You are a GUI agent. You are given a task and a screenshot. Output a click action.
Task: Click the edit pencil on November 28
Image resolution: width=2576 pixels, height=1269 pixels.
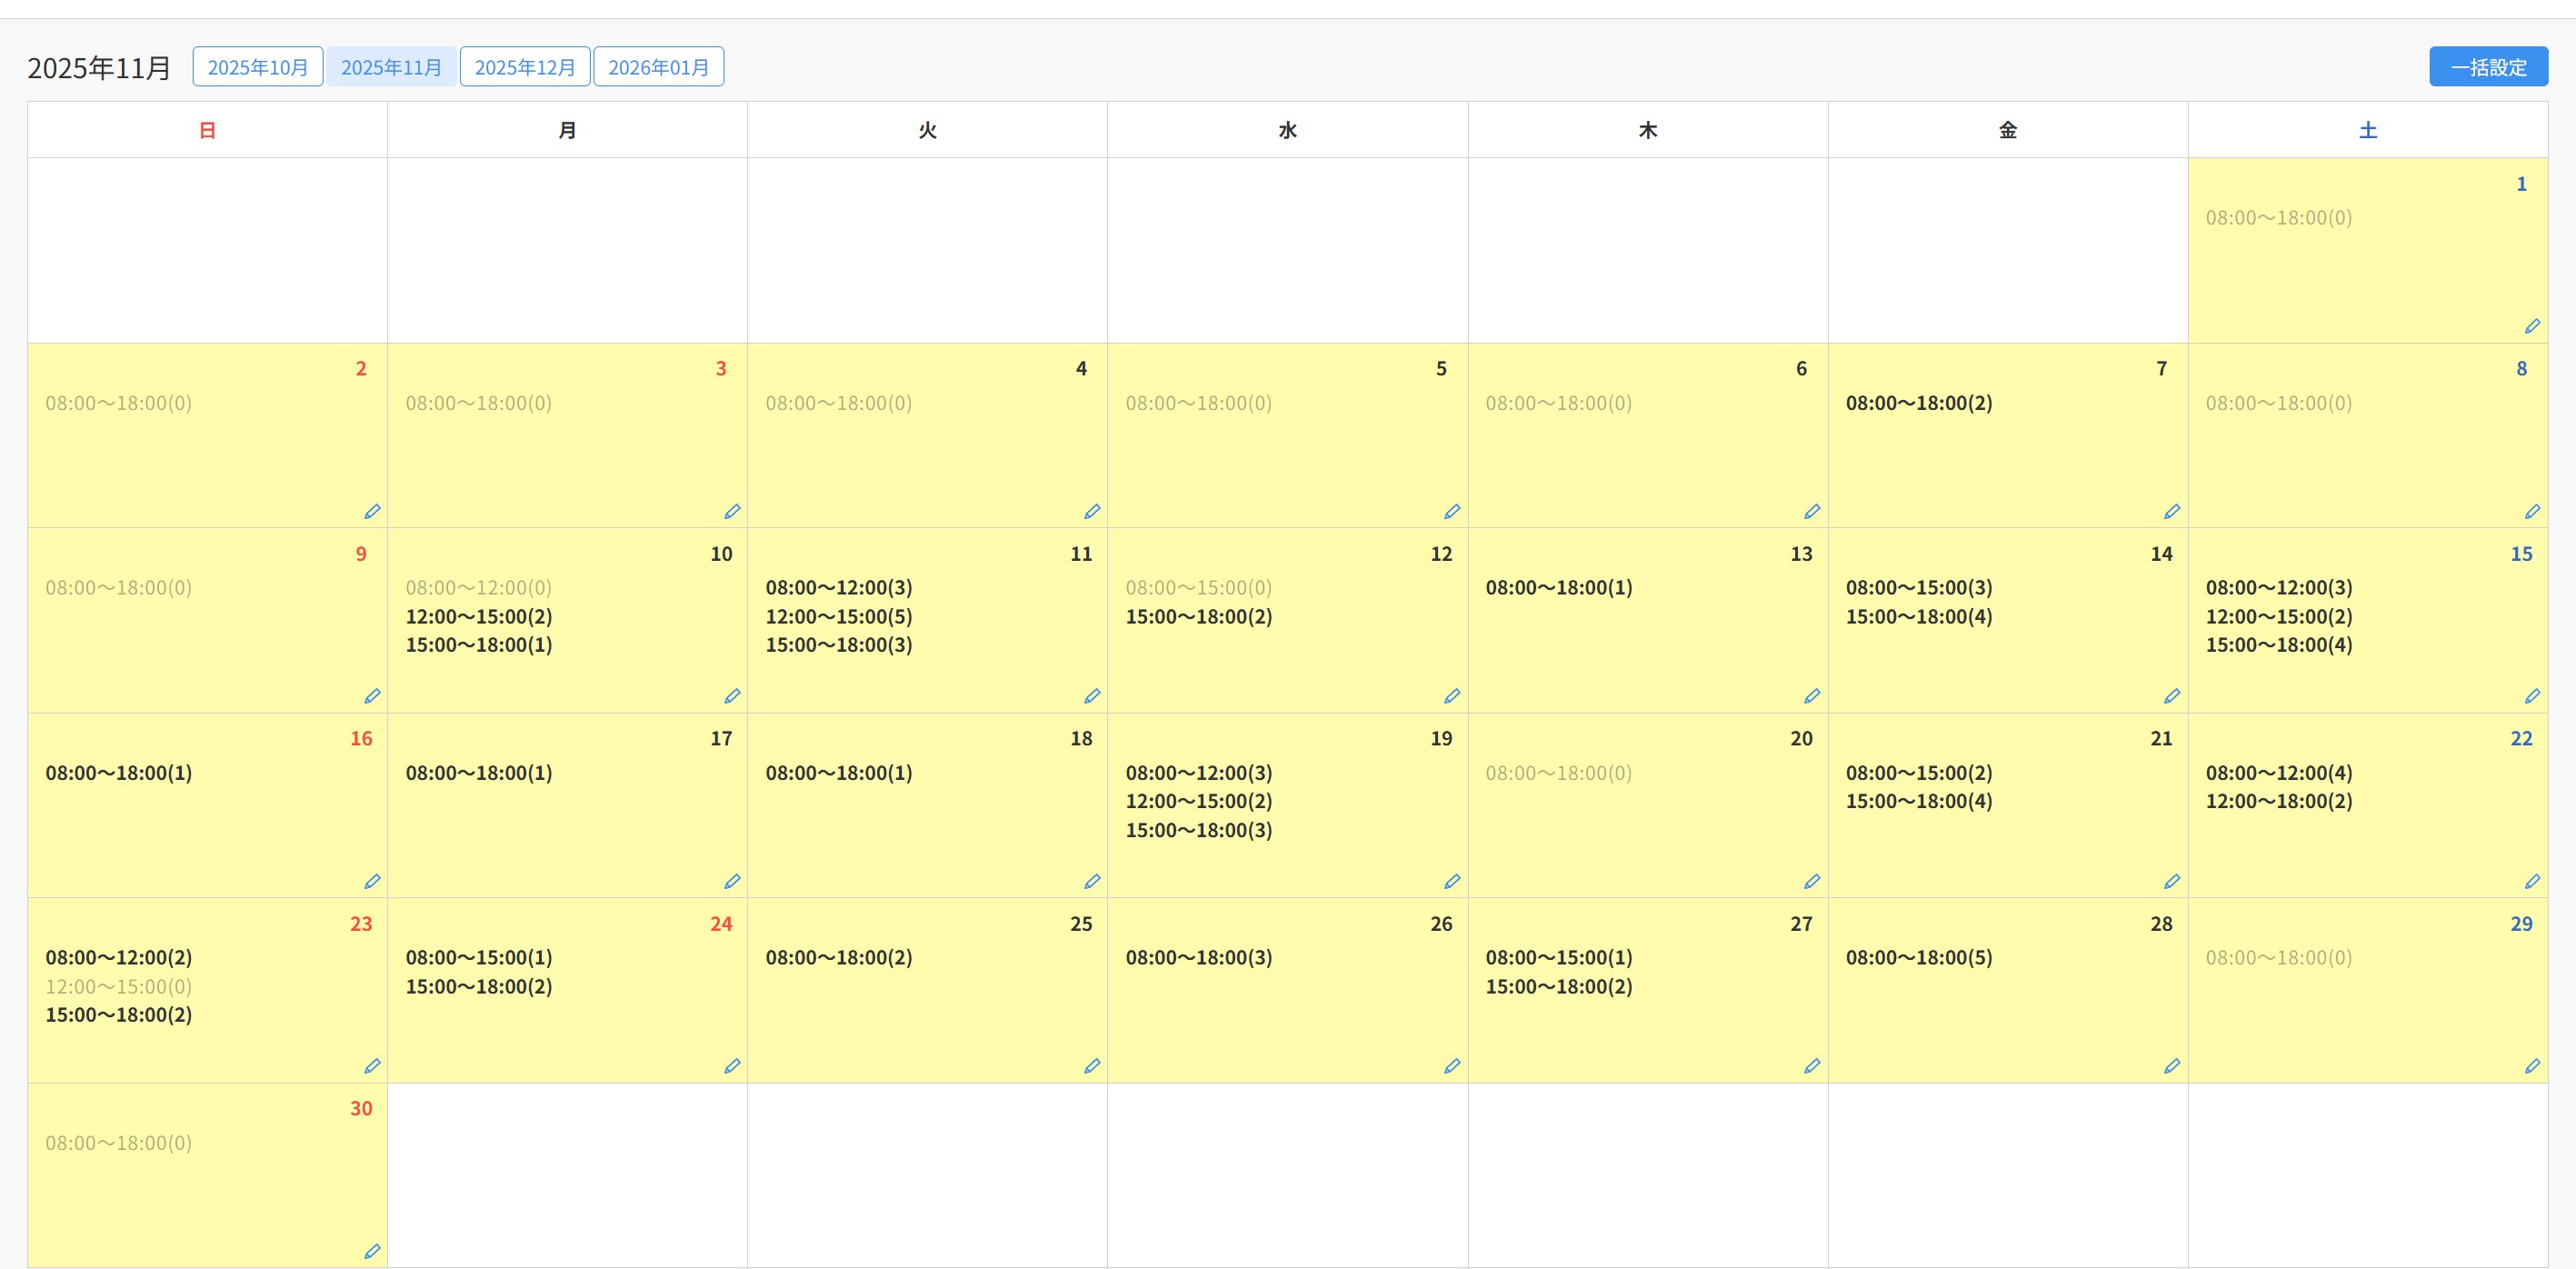click(x=2171, y=1066)
